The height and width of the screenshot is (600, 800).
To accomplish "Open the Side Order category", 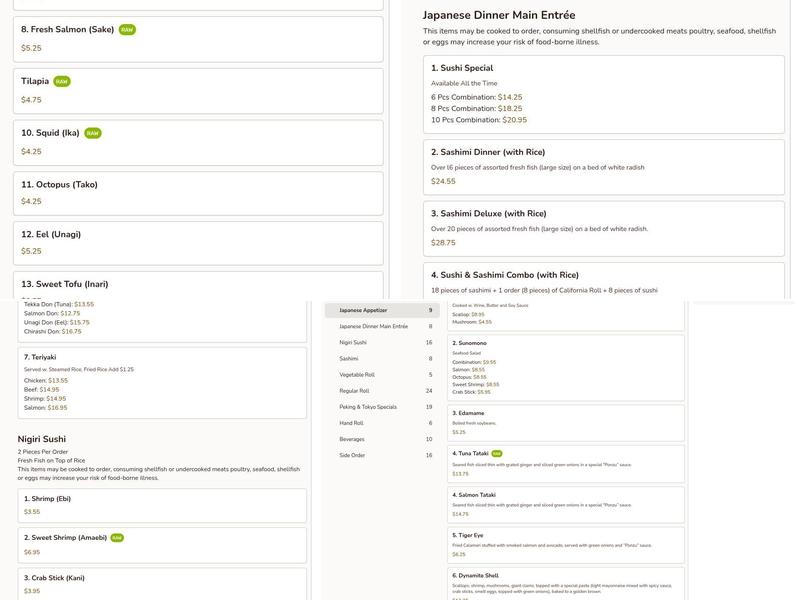I will 382,455.
